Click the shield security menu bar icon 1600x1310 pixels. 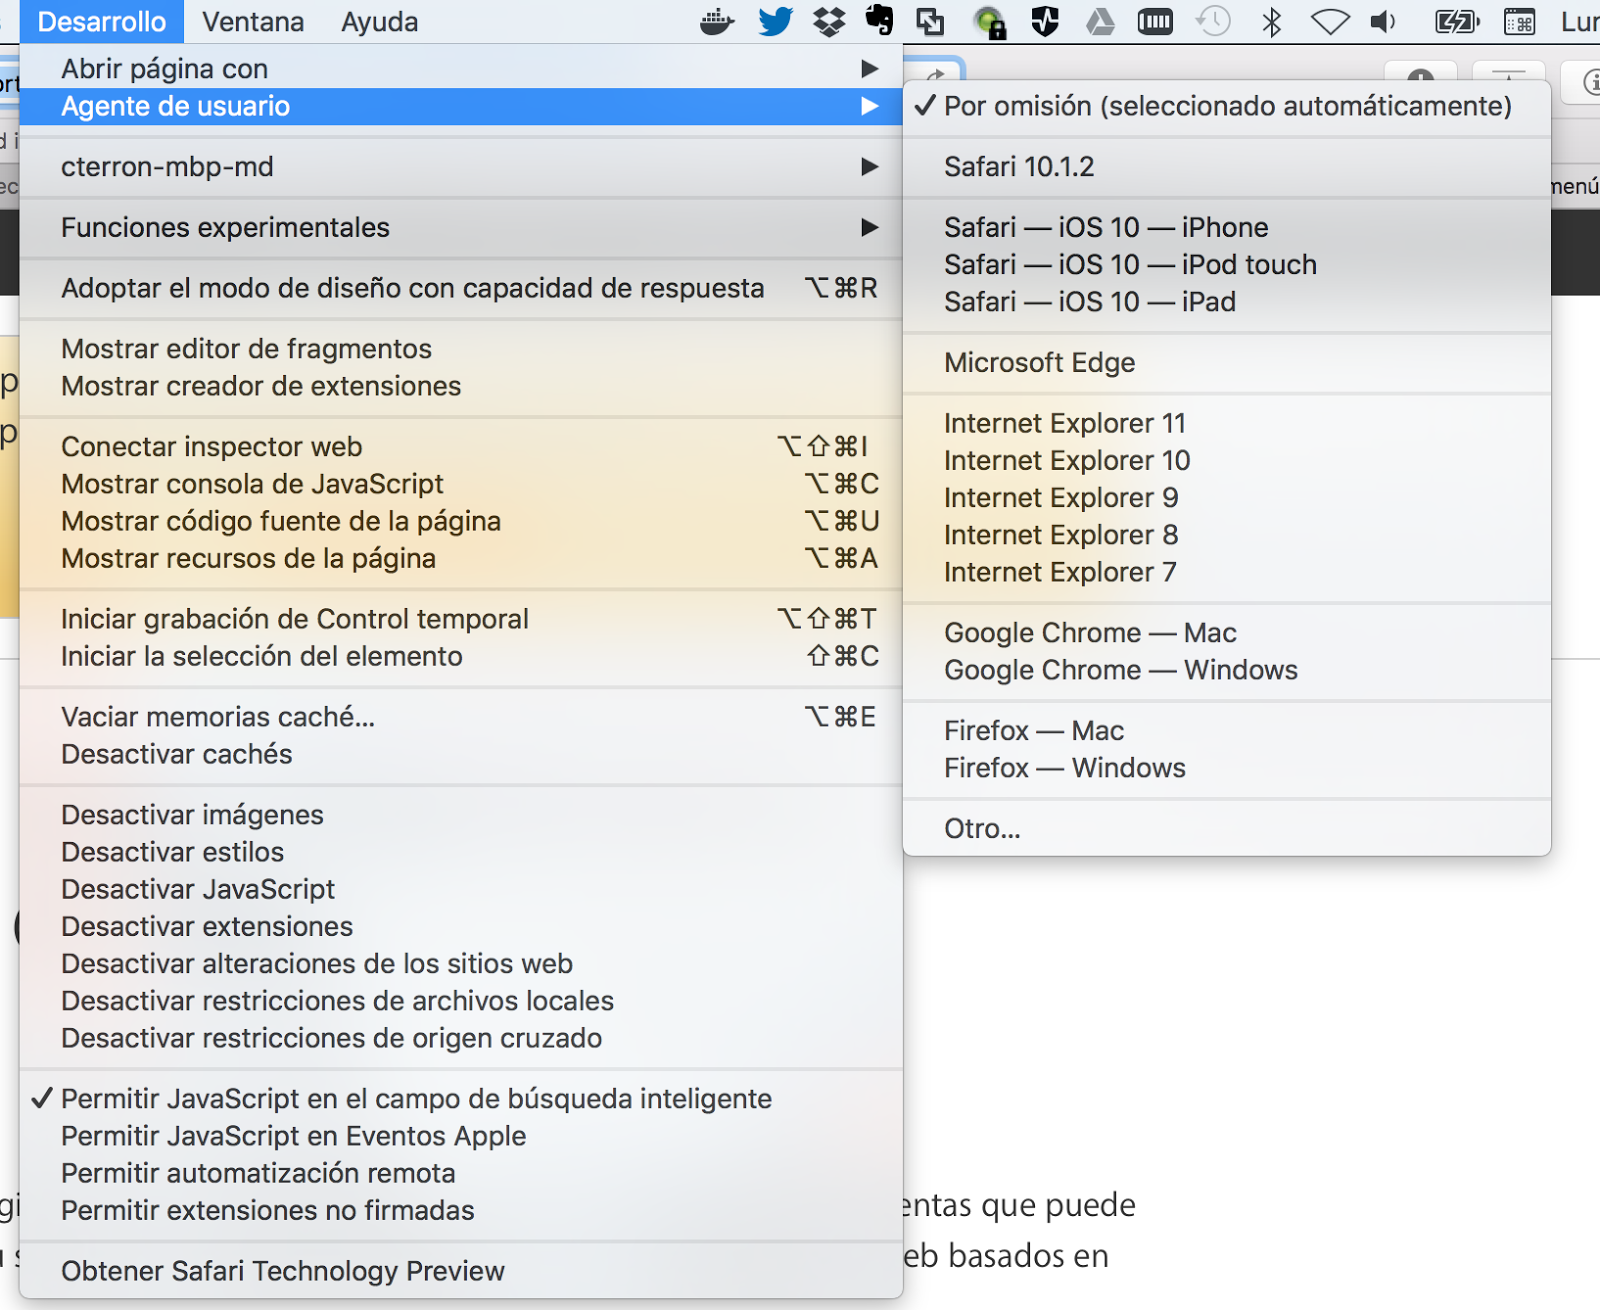point(1045,21)
